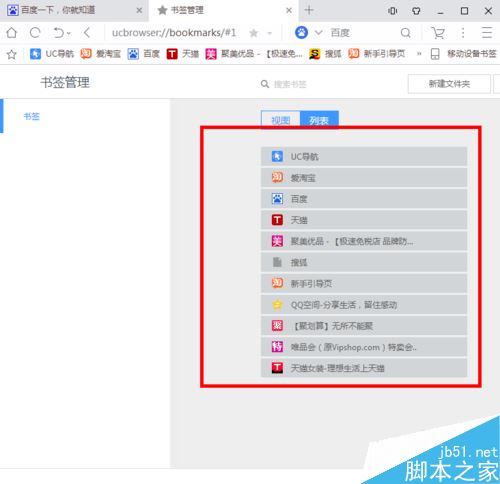Click the gray page icon of 搜狐 row
Viewport: 500px width, 484px height.
[277, 262]
